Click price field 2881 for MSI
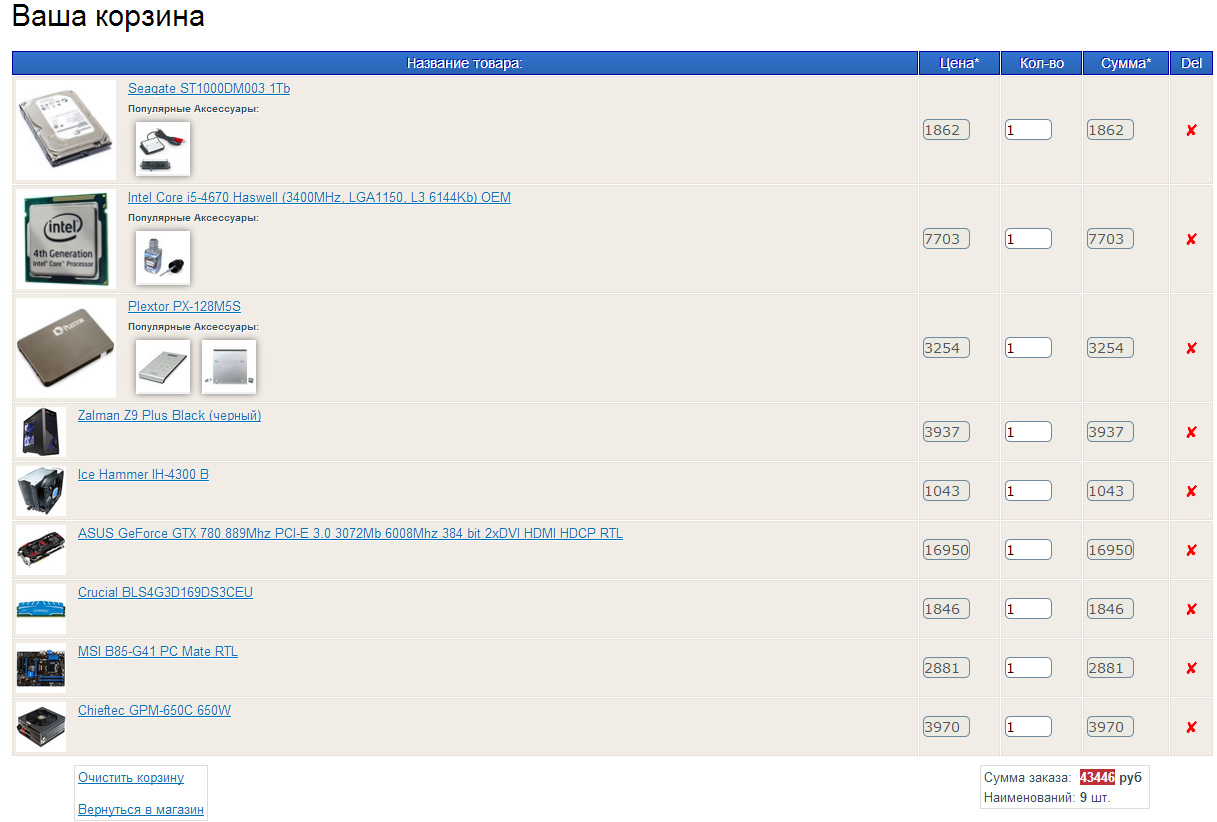This screenshot has width=1217, height=822. [946, 668]
